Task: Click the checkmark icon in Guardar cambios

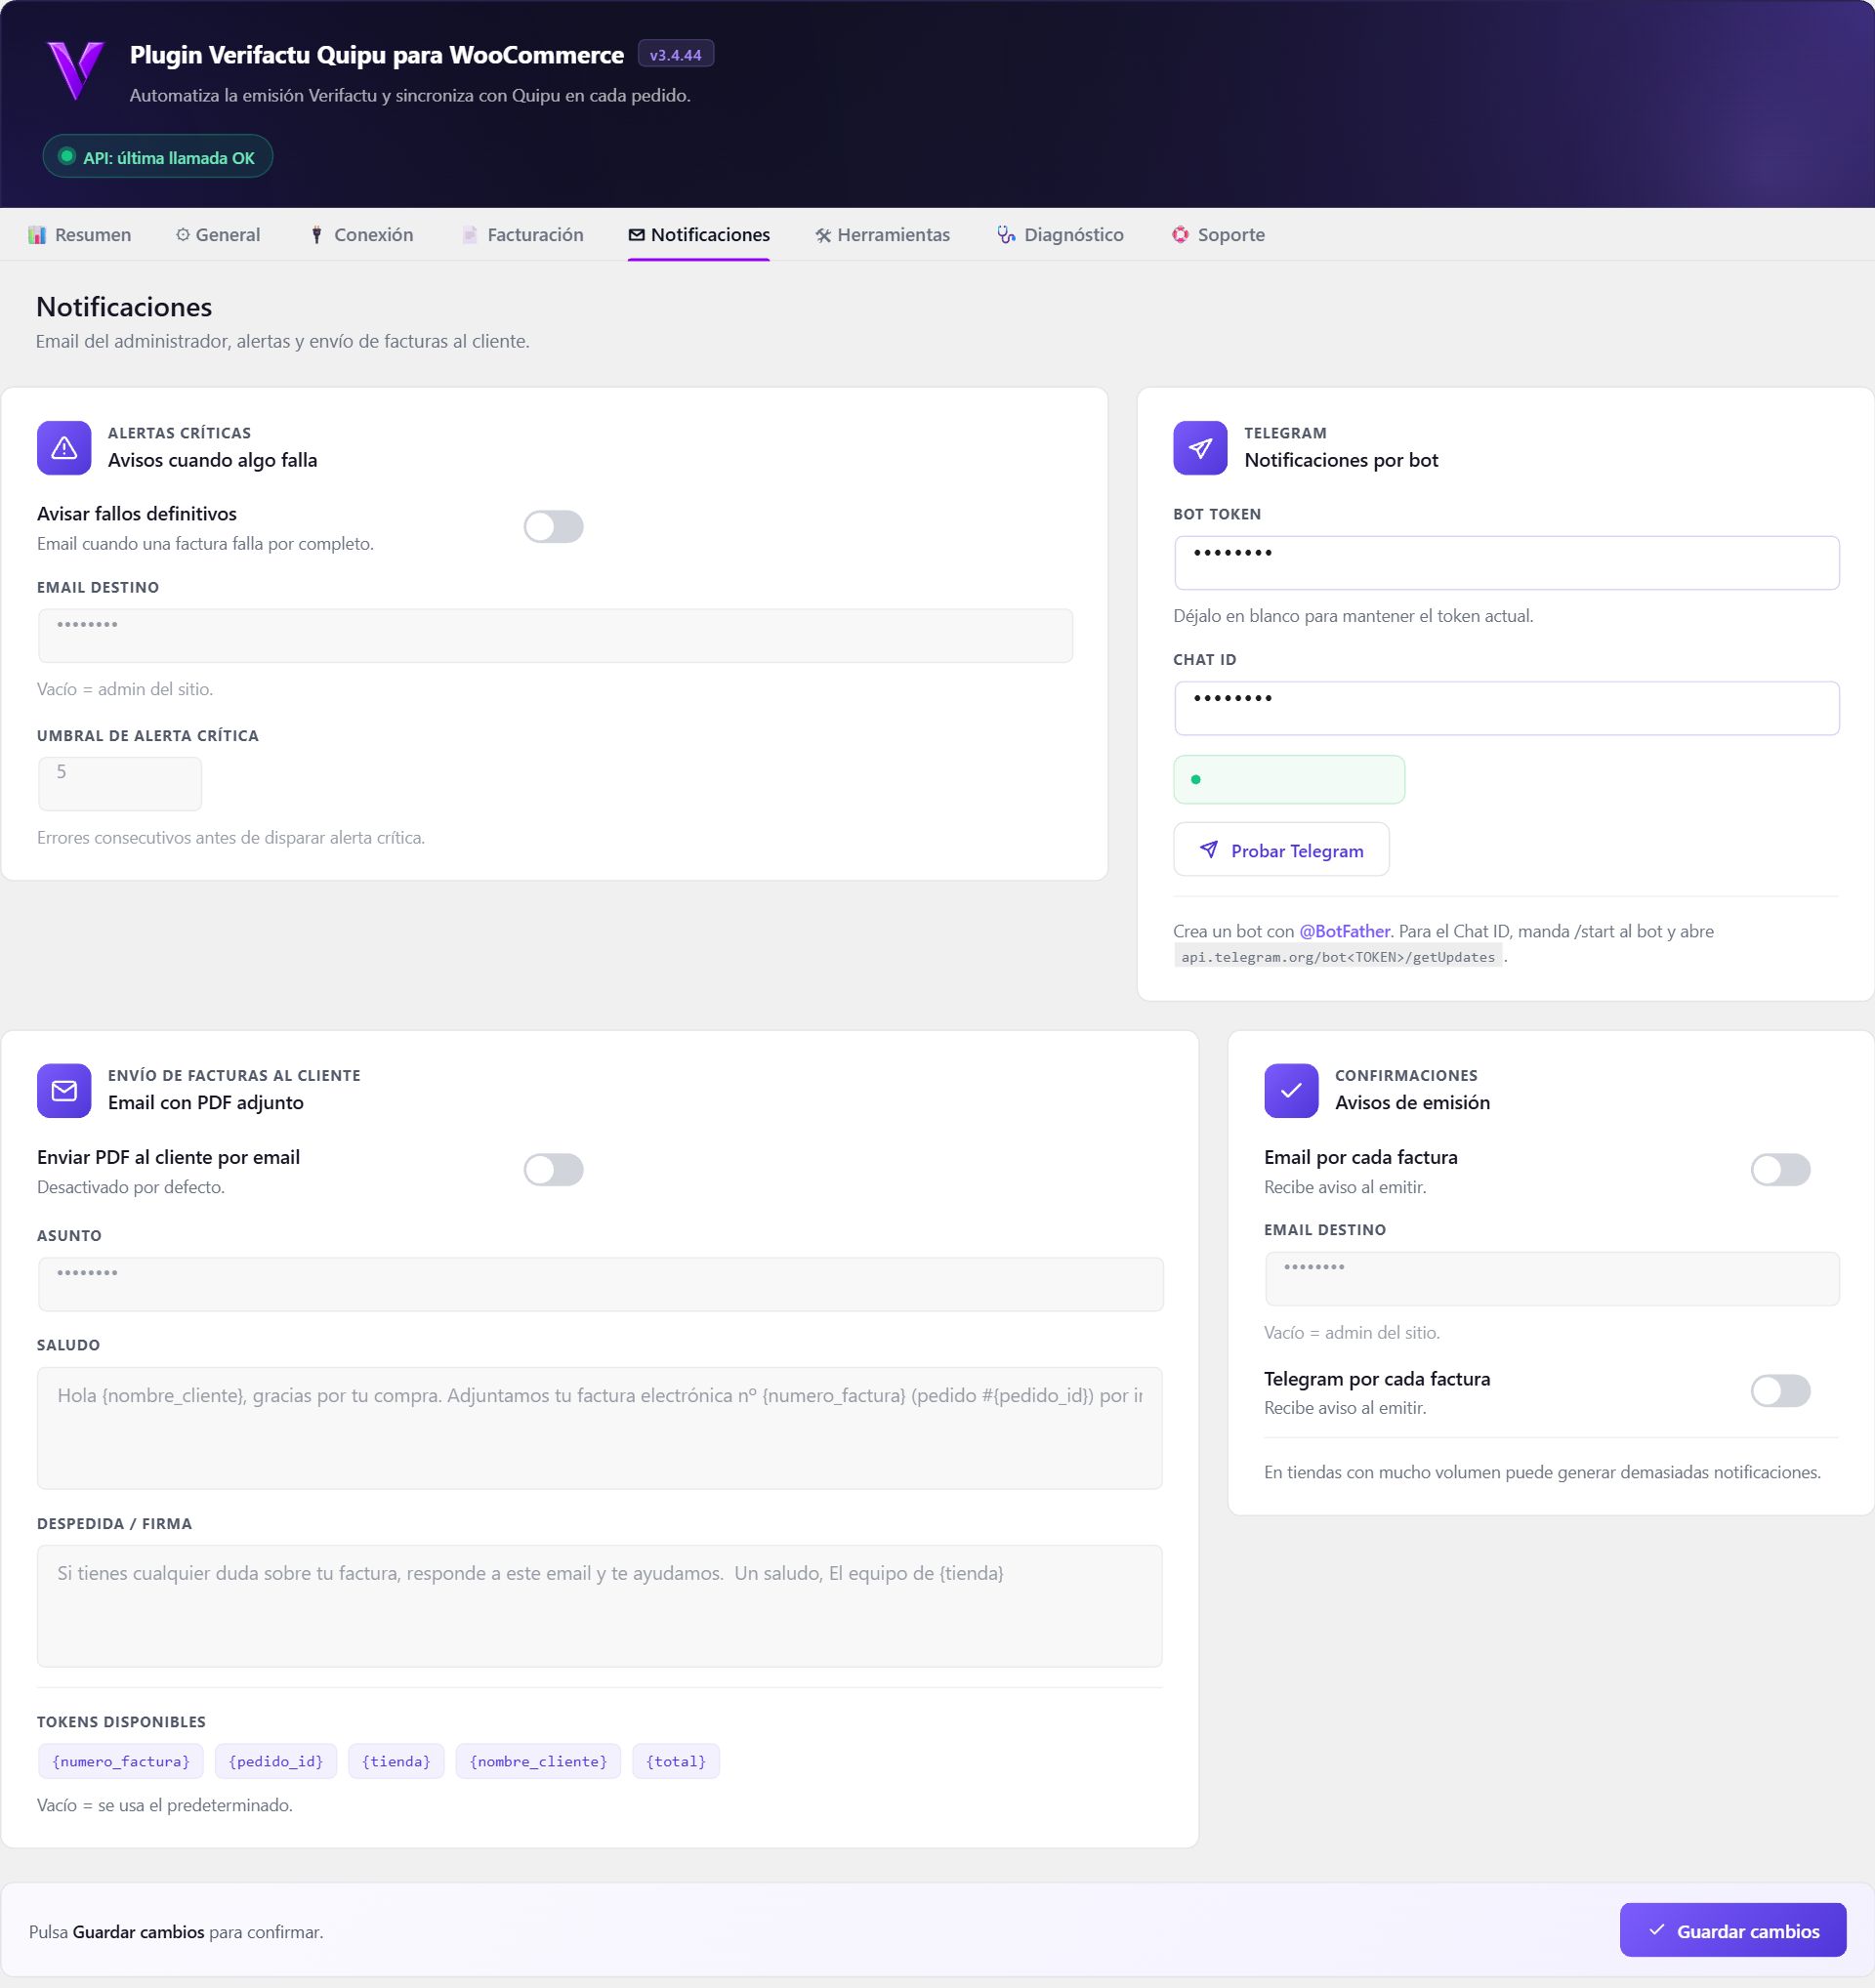Action: (x=1656, y=1929)
